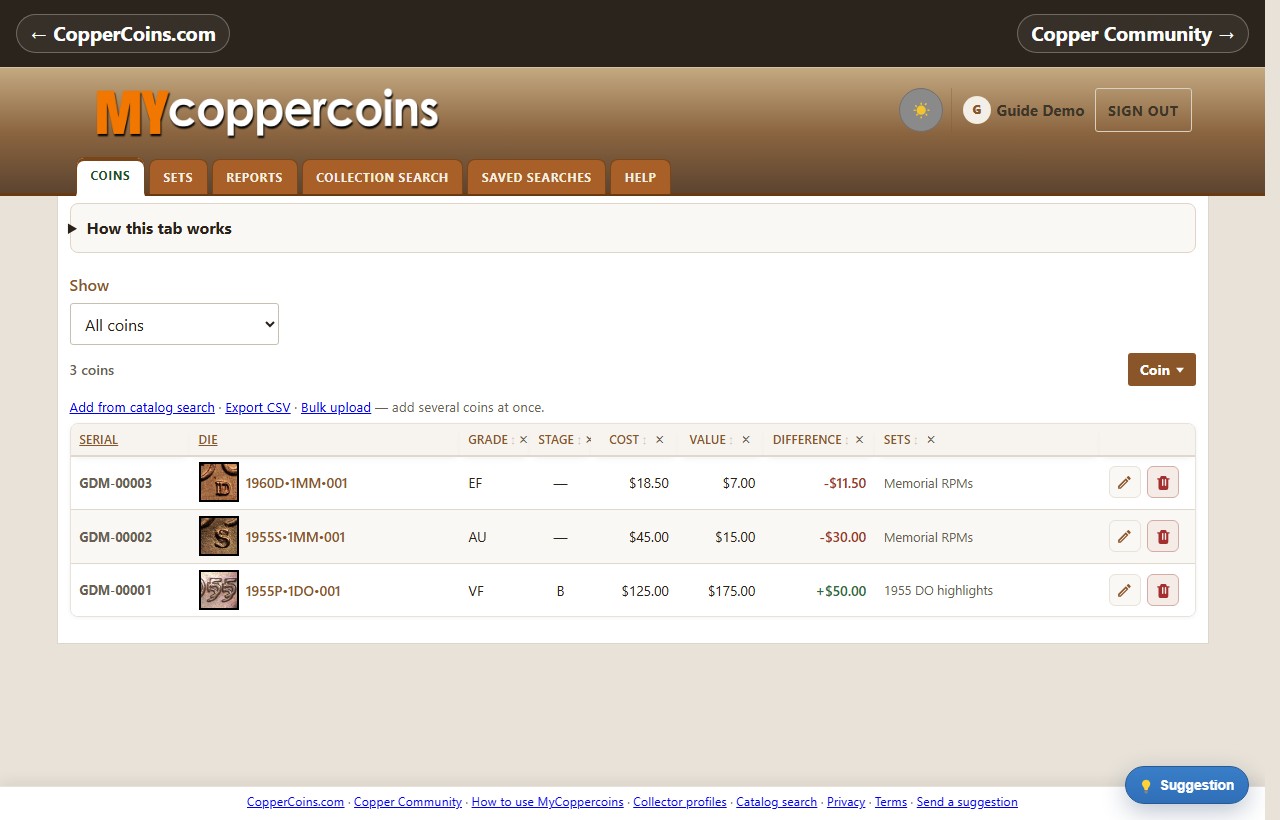1280x820 pixels.
Task: Click the $125.00 cost cell
Action: tap(645, 591)
